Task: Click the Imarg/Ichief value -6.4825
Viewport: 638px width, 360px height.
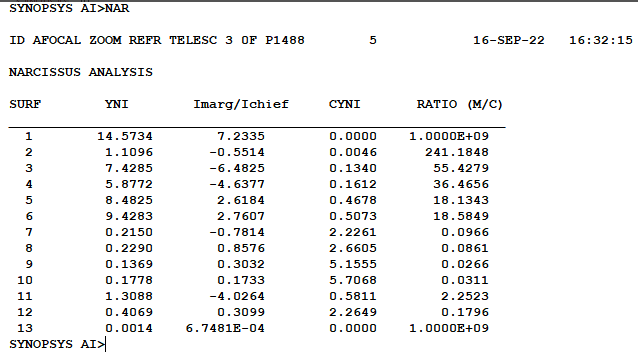Action: 237,168
